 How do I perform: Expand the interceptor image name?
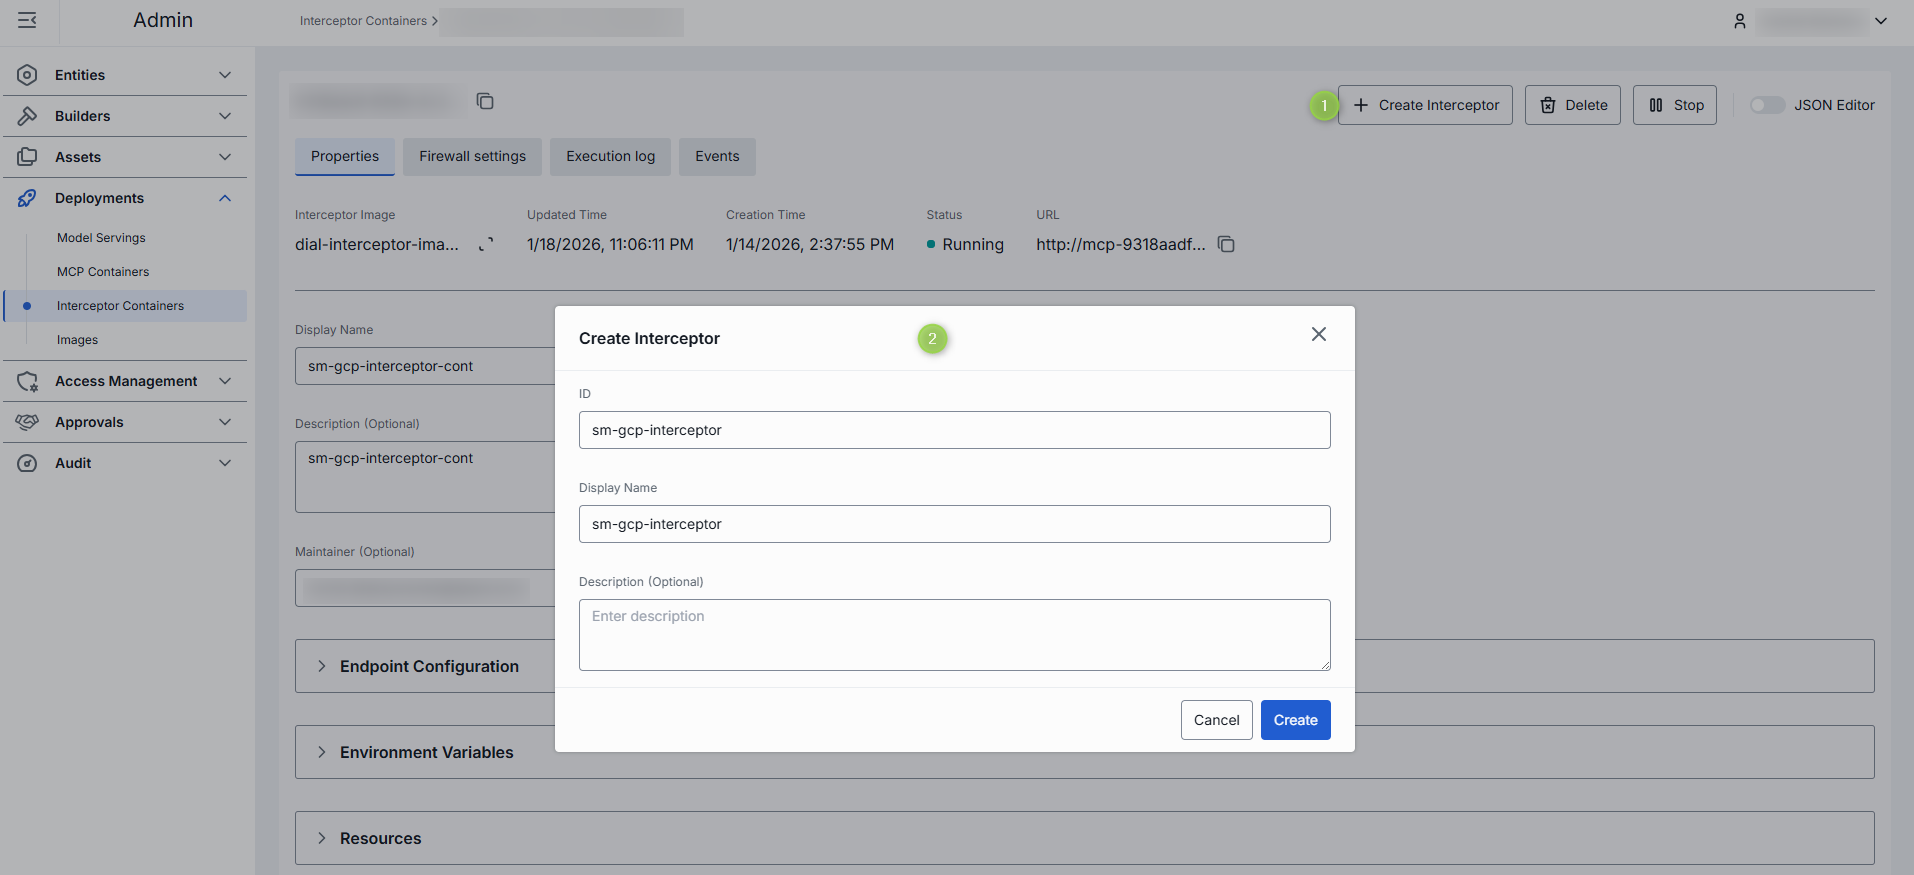[486, 245]
